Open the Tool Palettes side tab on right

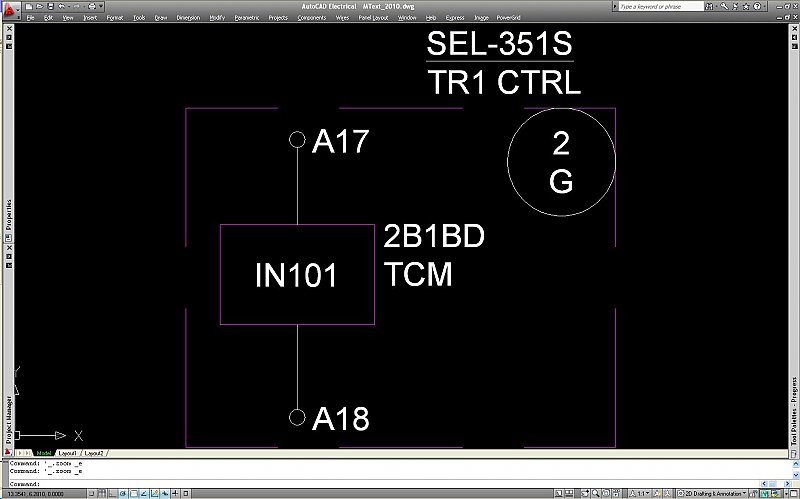(794, 411)
